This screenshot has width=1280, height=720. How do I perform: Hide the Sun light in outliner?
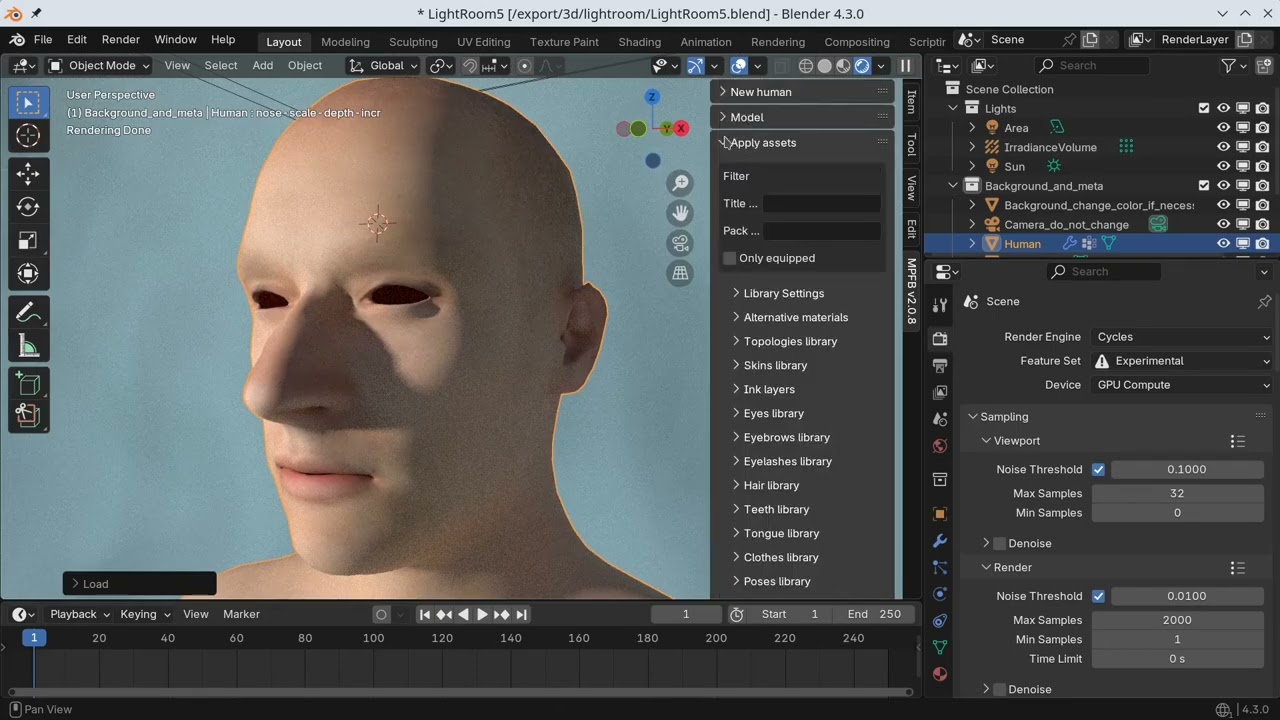1223,167
